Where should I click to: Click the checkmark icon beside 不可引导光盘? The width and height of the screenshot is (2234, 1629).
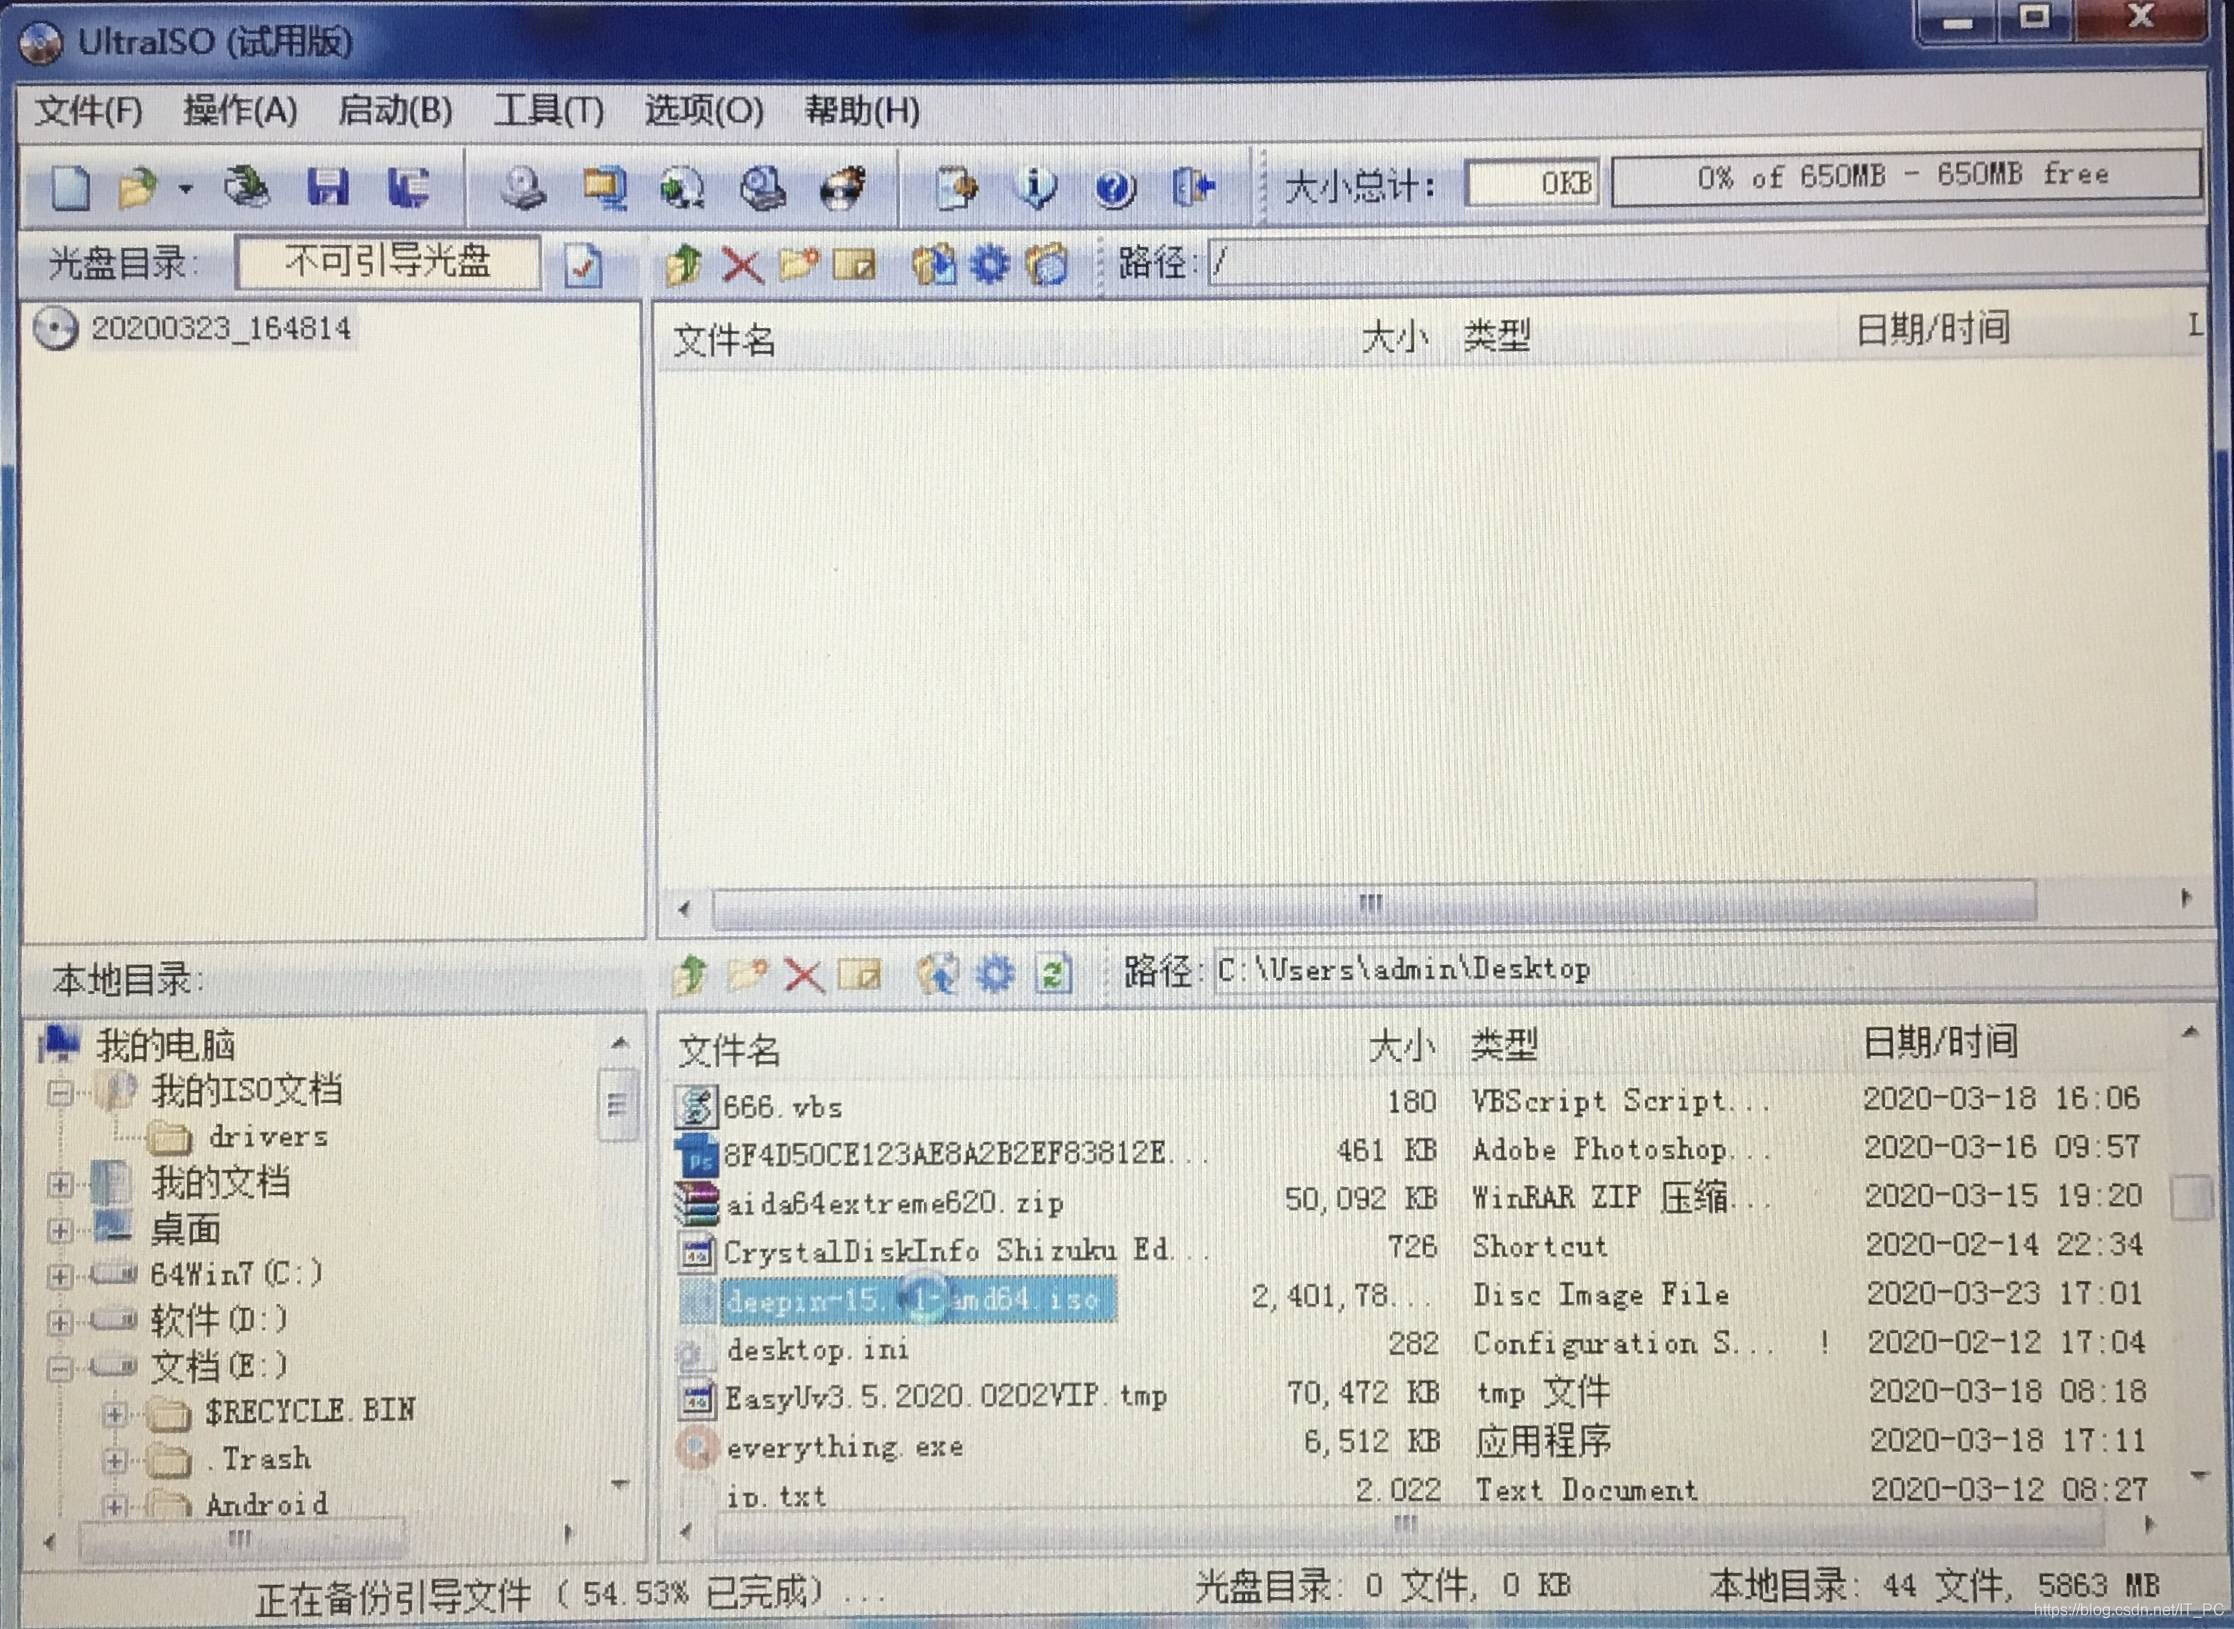click(583, 264)
